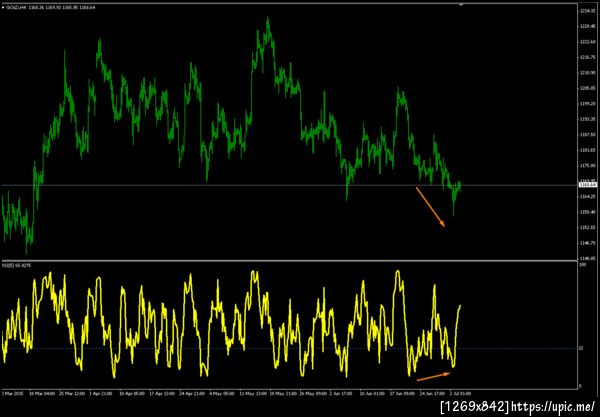Click the 1146.70 price scale value
Viewport: 600px width, 417px height.
588,243
